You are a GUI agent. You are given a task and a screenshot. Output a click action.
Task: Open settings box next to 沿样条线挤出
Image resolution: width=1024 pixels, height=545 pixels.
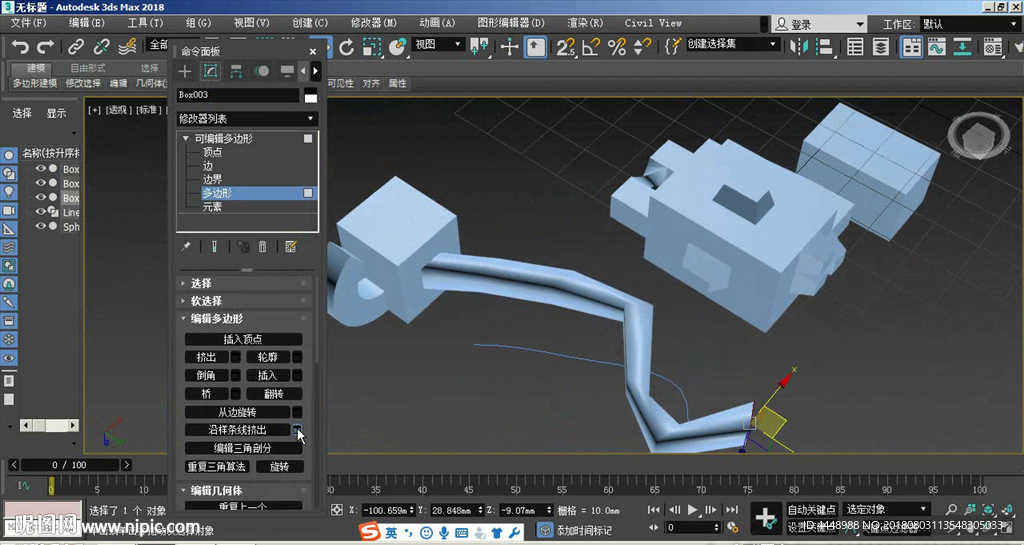click(297, 429)
